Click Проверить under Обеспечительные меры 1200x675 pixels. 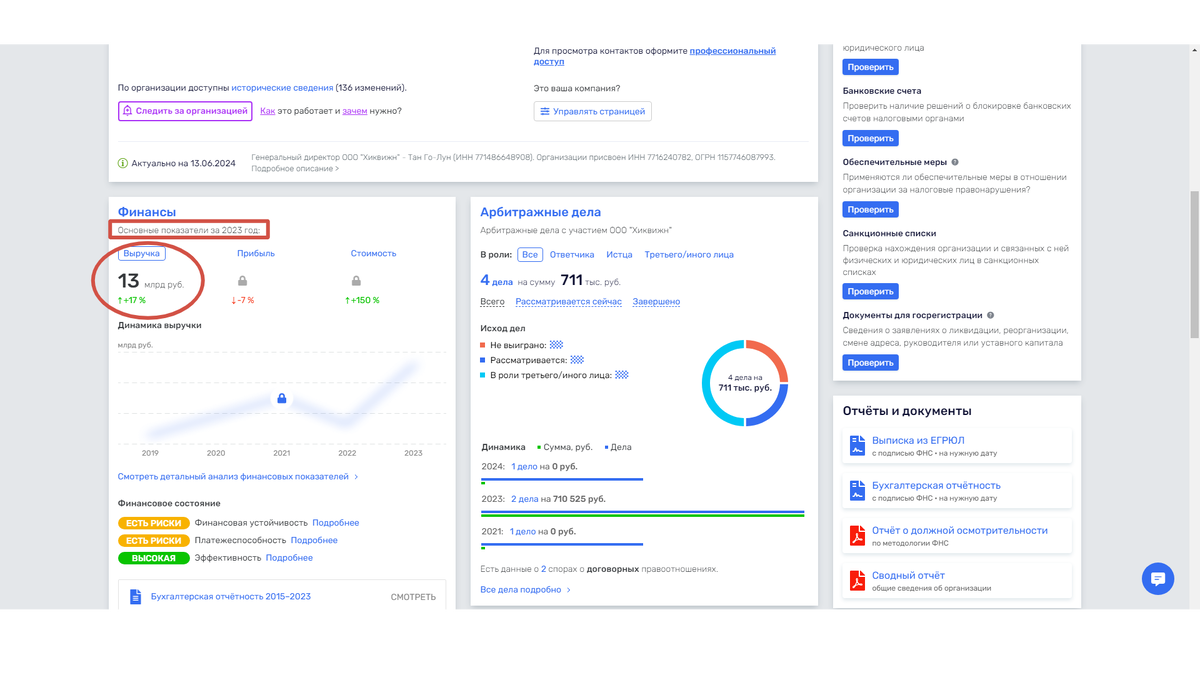coord(870,210)
